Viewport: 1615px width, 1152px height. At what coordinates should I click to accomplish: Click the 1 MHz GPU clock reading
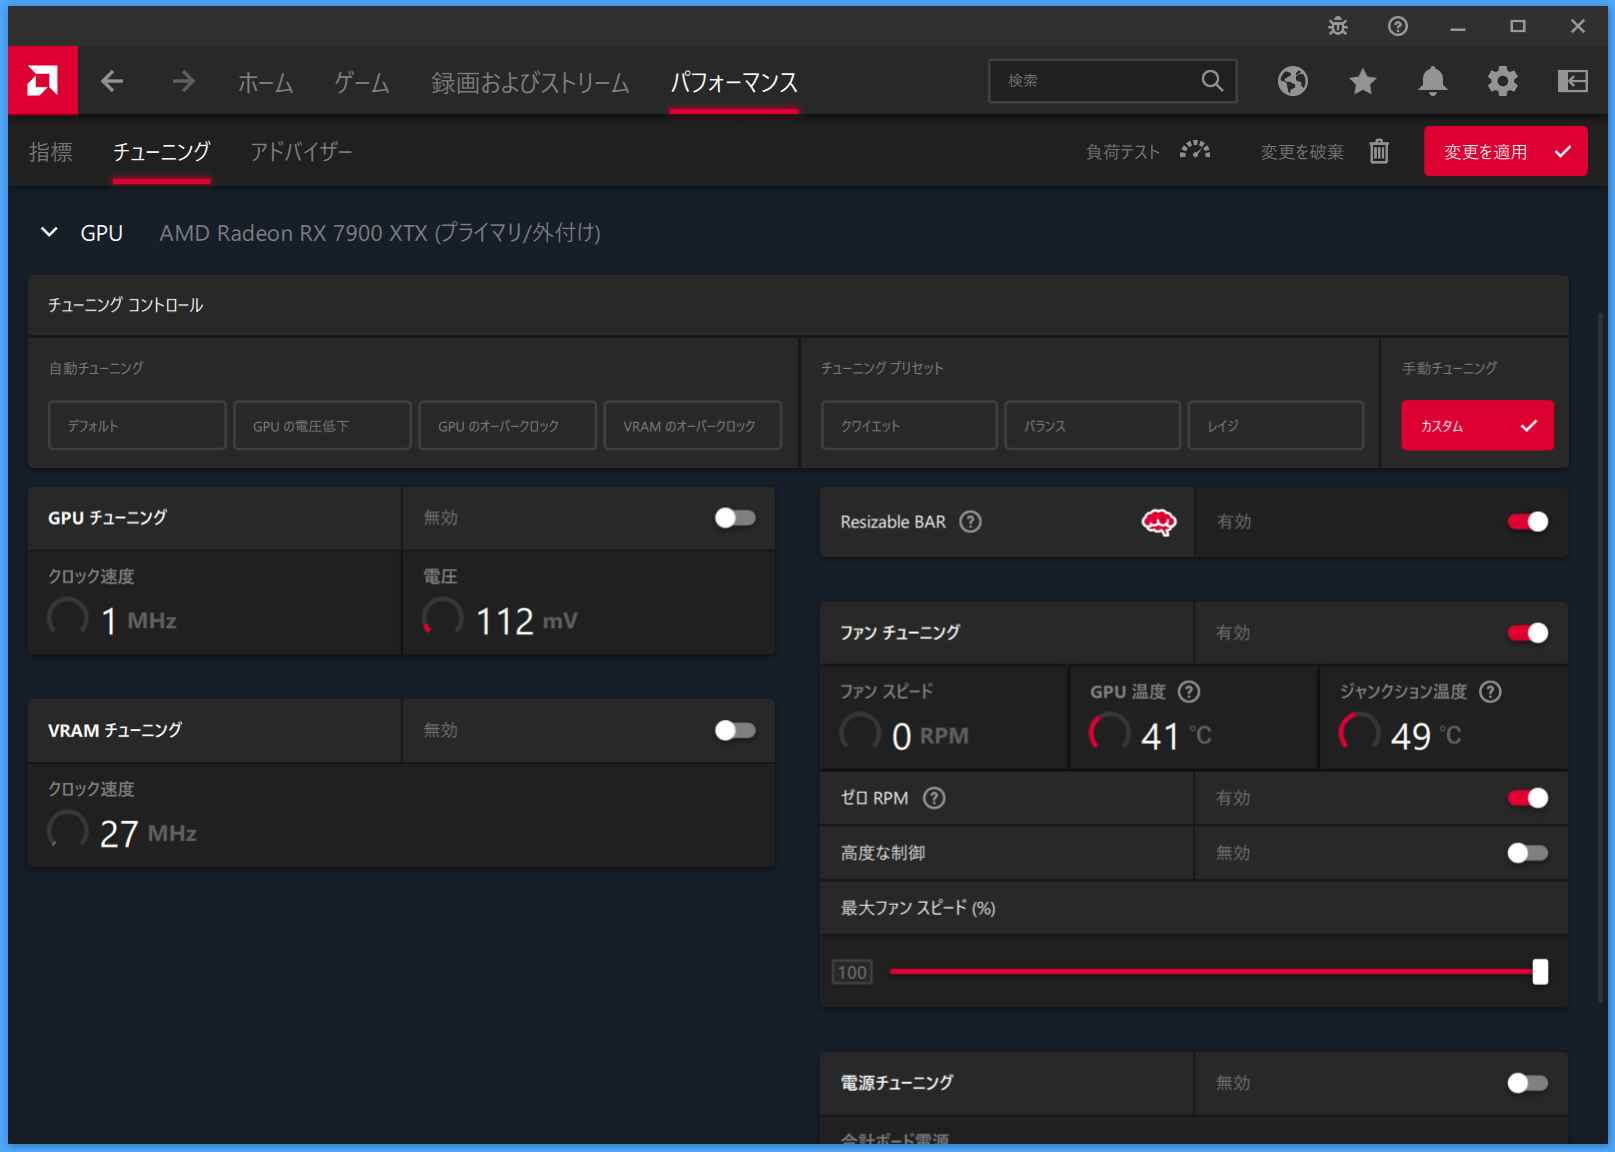point(139,621)
